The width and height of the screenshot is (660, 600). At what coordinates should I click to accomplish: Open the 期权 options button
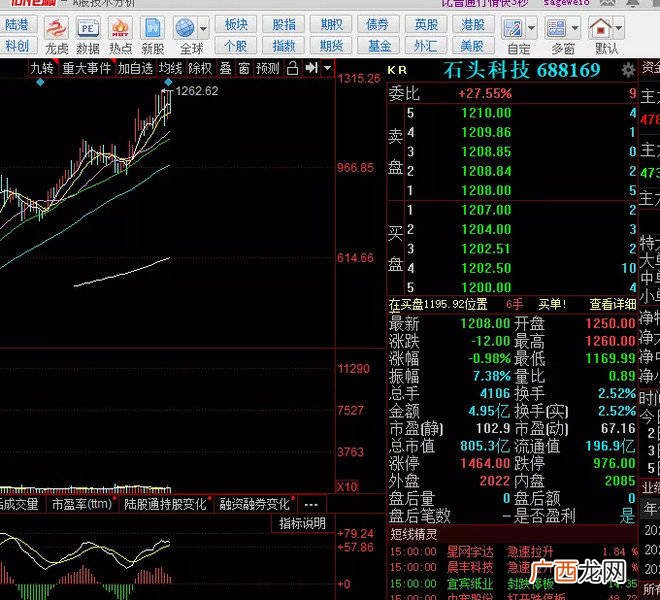[331, 25]
